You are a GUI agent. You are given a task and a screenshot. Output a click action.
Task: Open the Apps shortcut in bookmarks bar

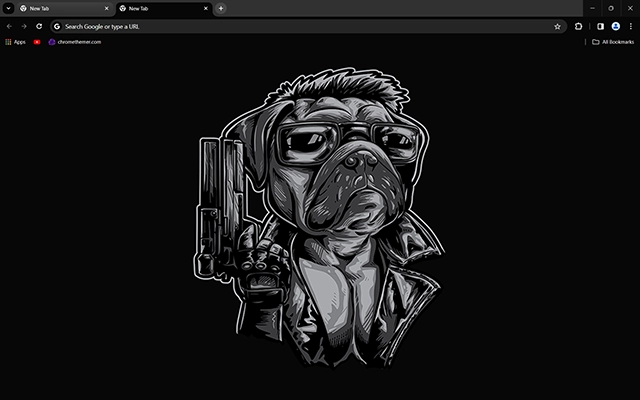(15, 42)
